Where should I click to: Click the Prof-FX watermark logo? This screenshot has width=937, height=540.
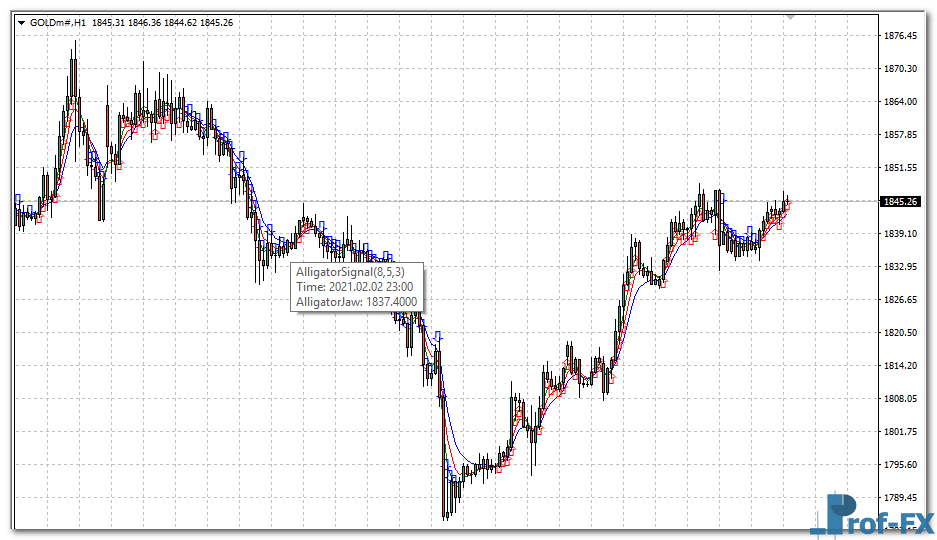(871, 515)
